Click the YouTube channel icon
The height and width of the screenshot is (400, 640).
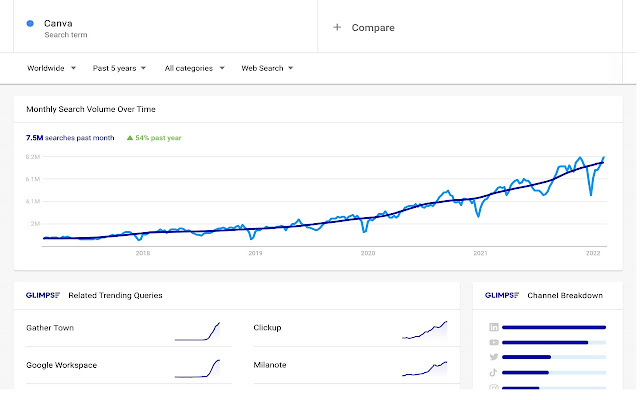click(x=494, y=342)
